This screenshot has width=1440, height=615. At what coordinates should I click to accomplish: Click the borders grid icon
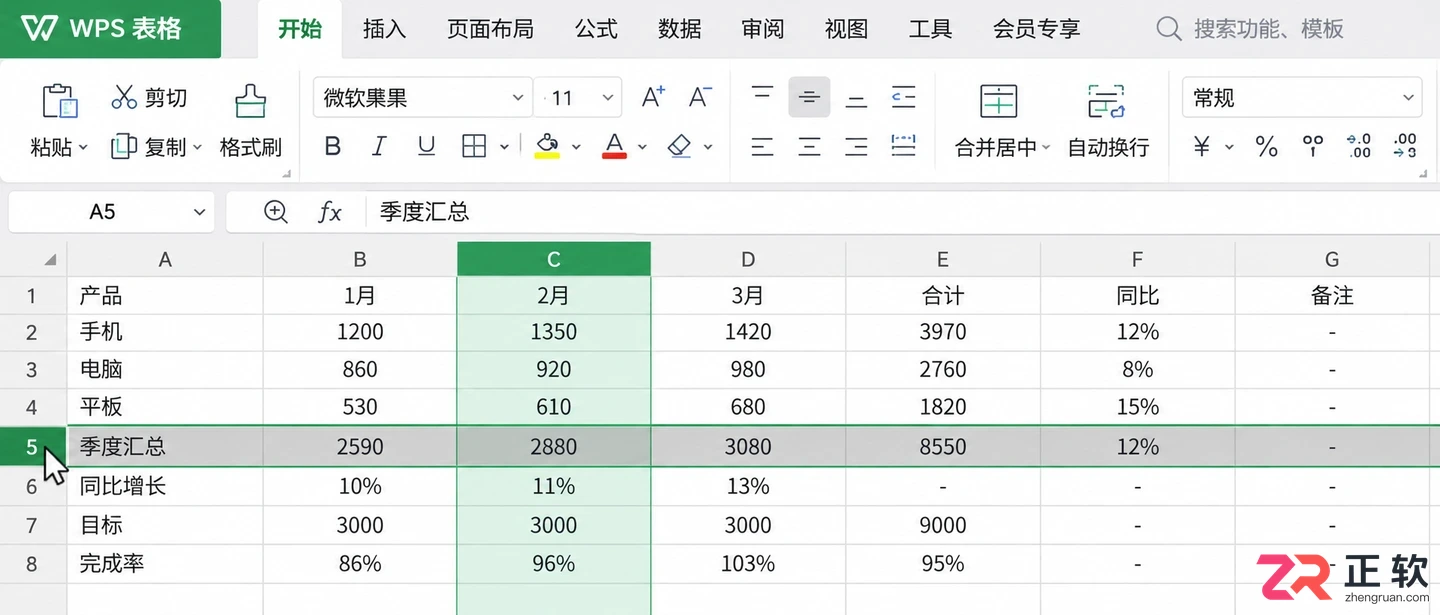(474, 147)
